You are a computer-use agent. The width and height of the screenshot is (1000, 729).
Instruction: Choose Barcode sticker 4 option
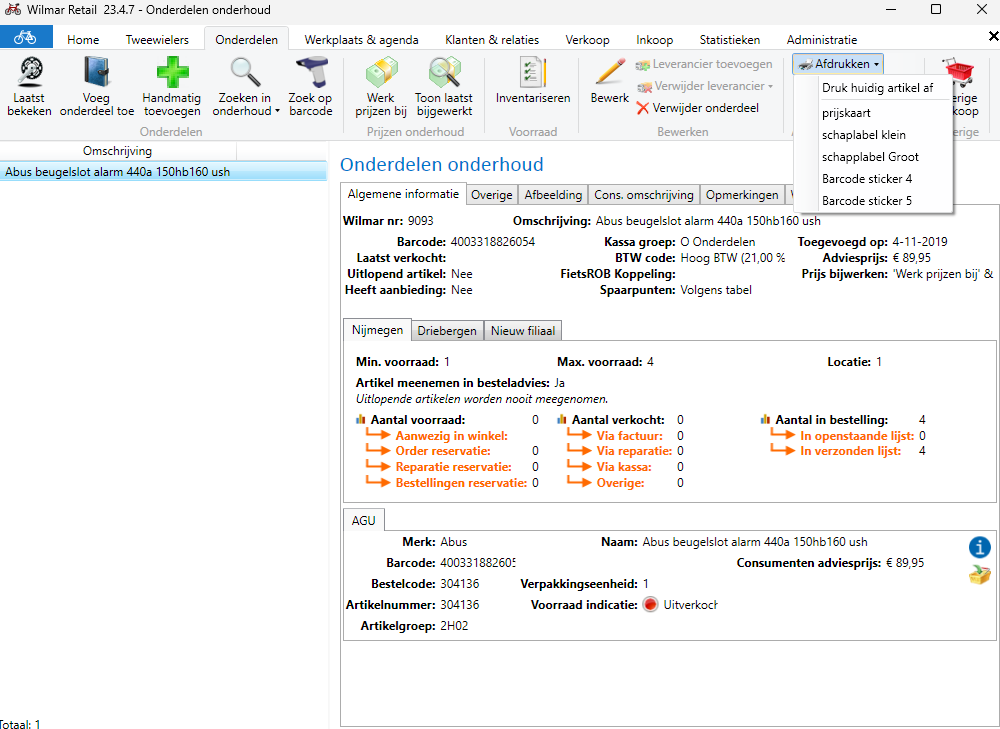click(x=866, y=179)
